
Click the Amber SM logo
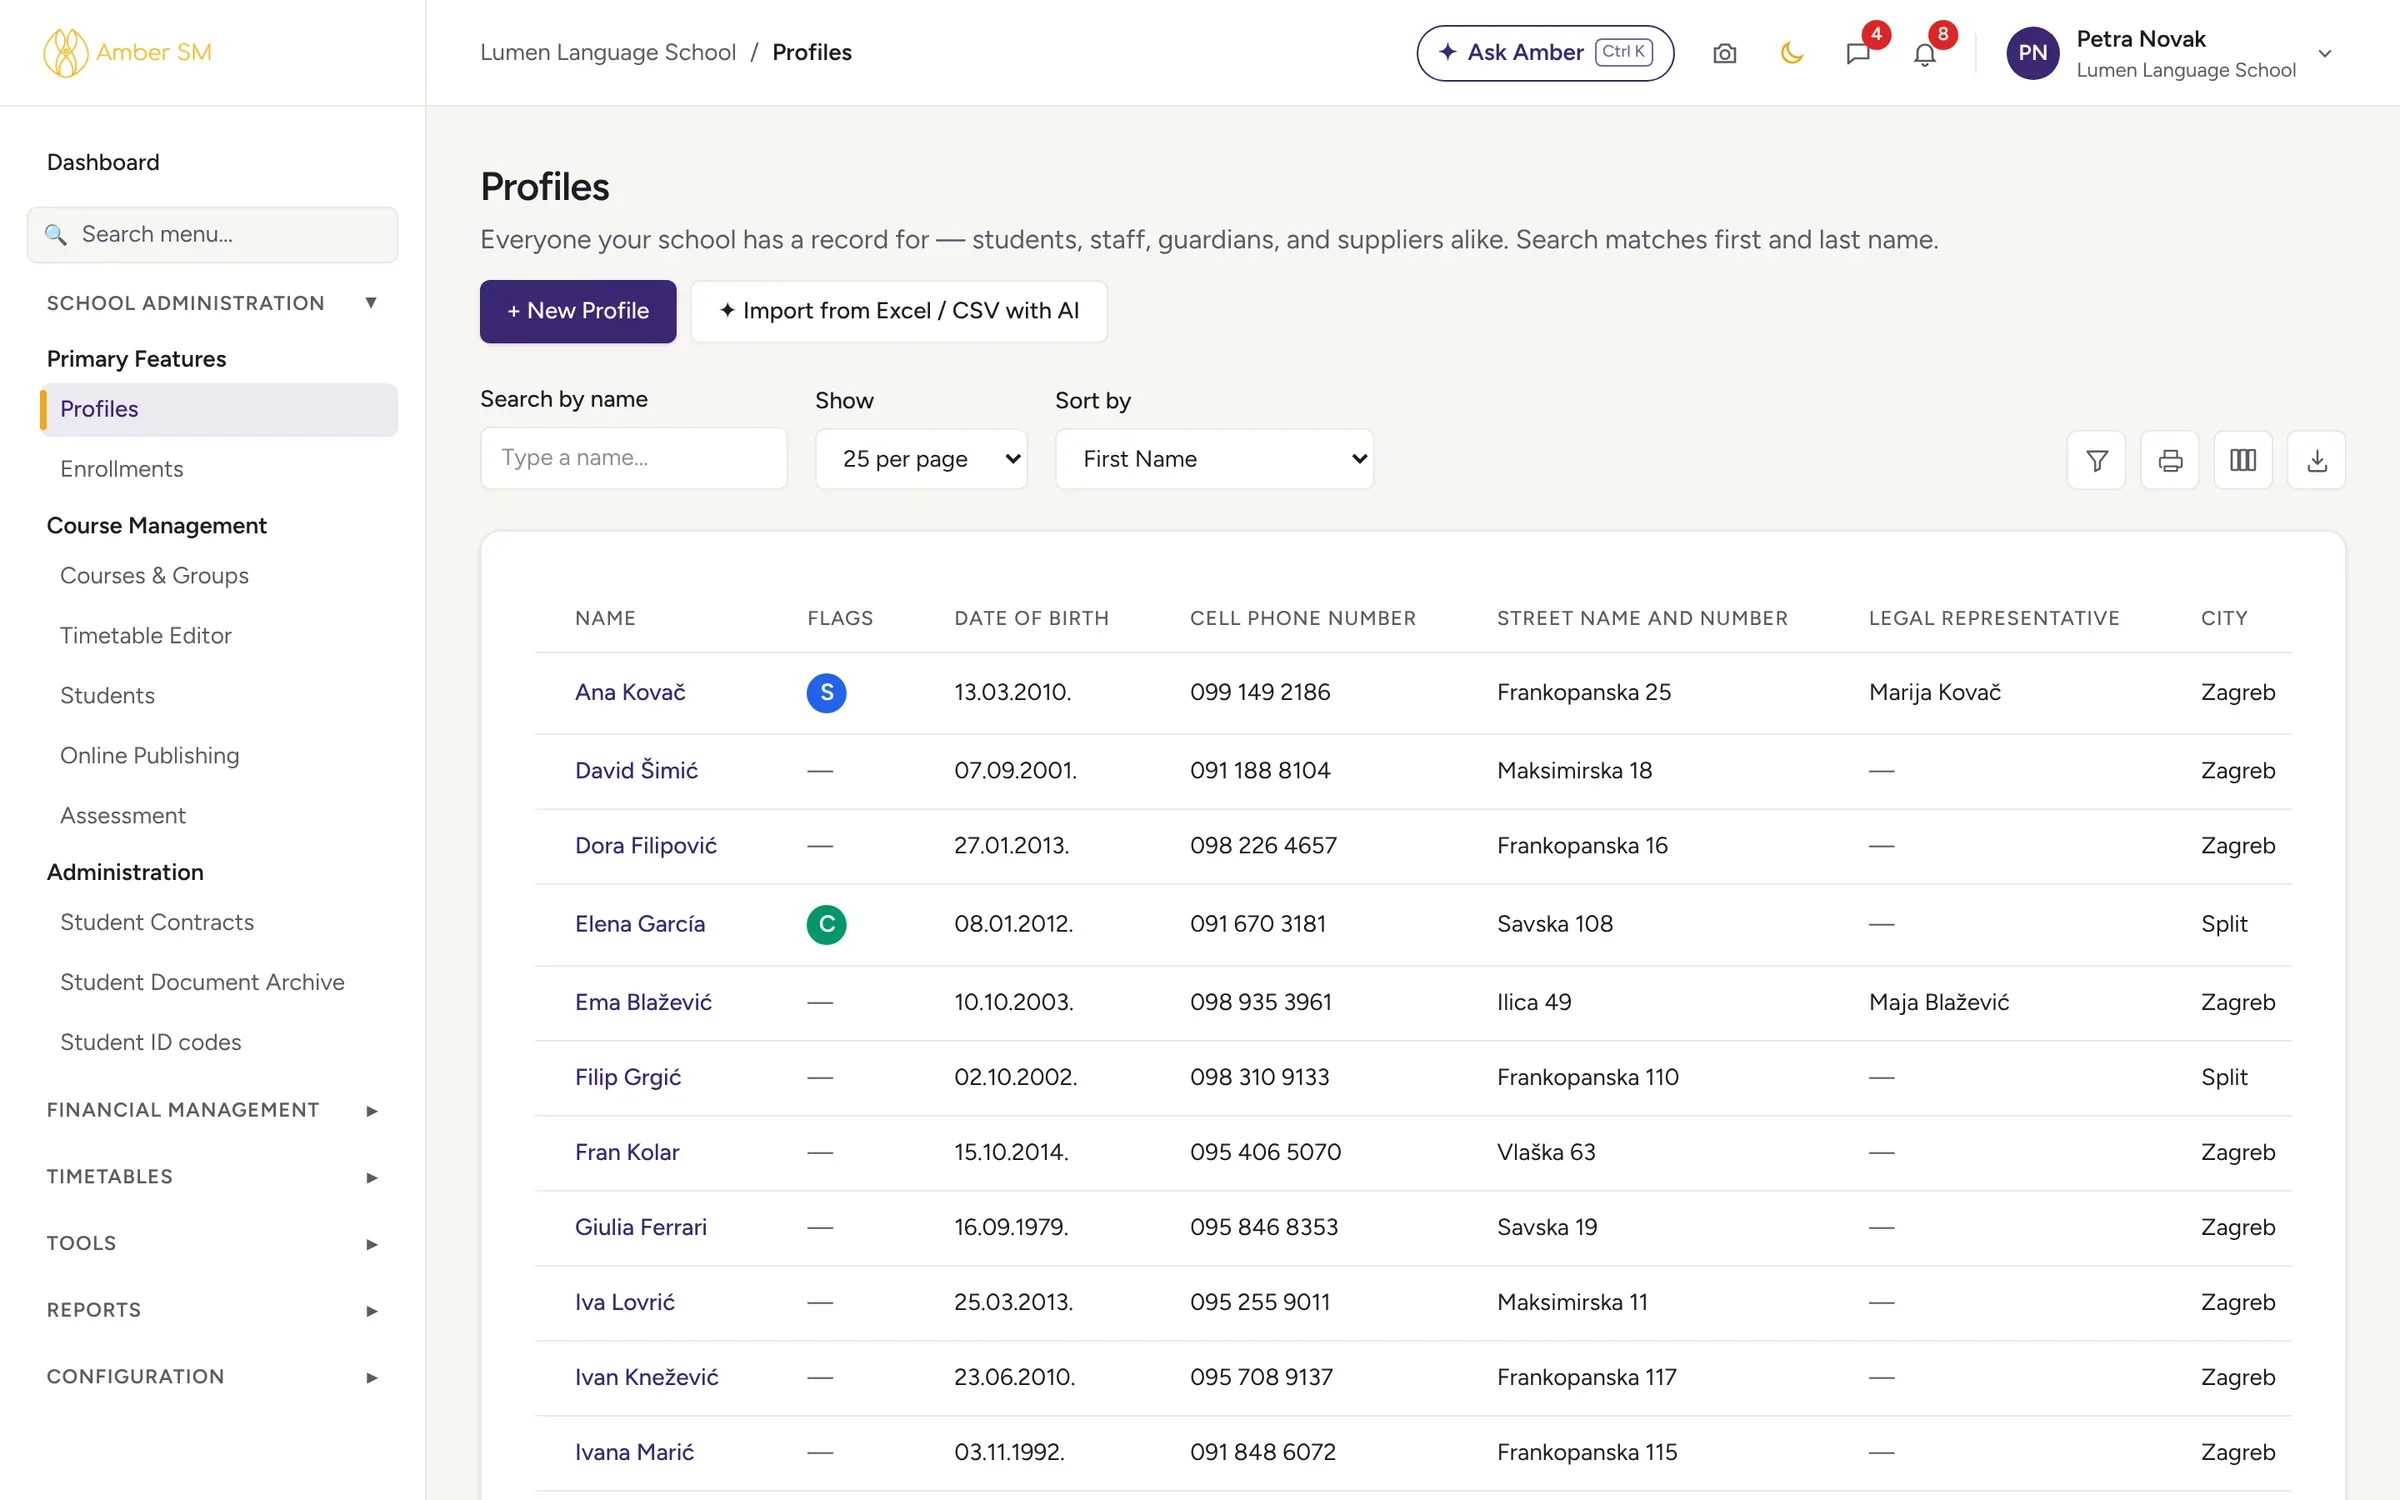click(x=127, y=52)
